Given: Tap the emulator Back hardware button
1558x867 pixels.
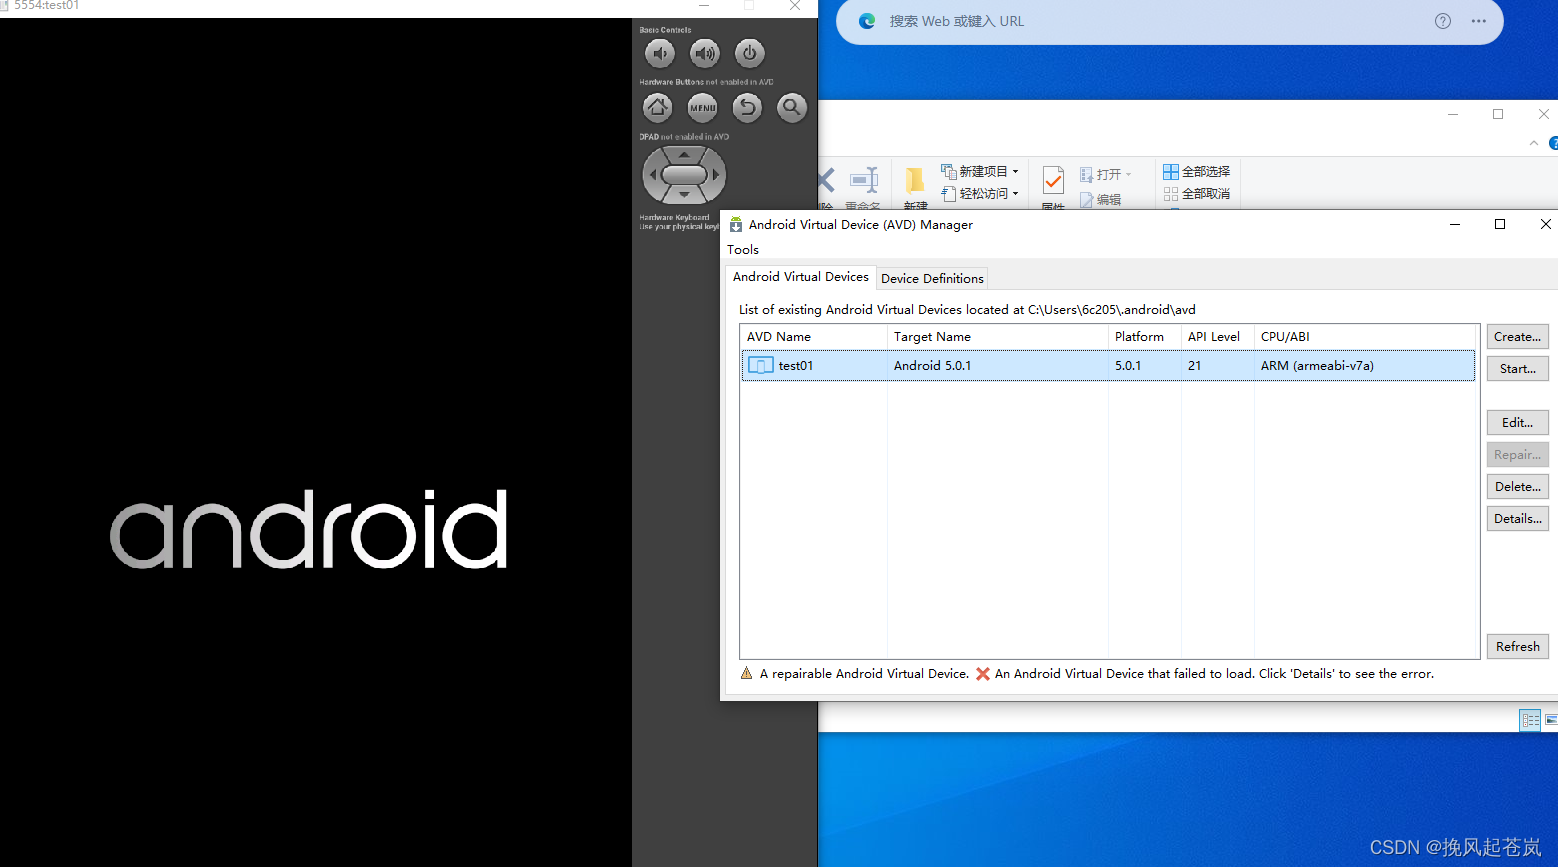Looking at the screenshot, I should click(747, 107).
